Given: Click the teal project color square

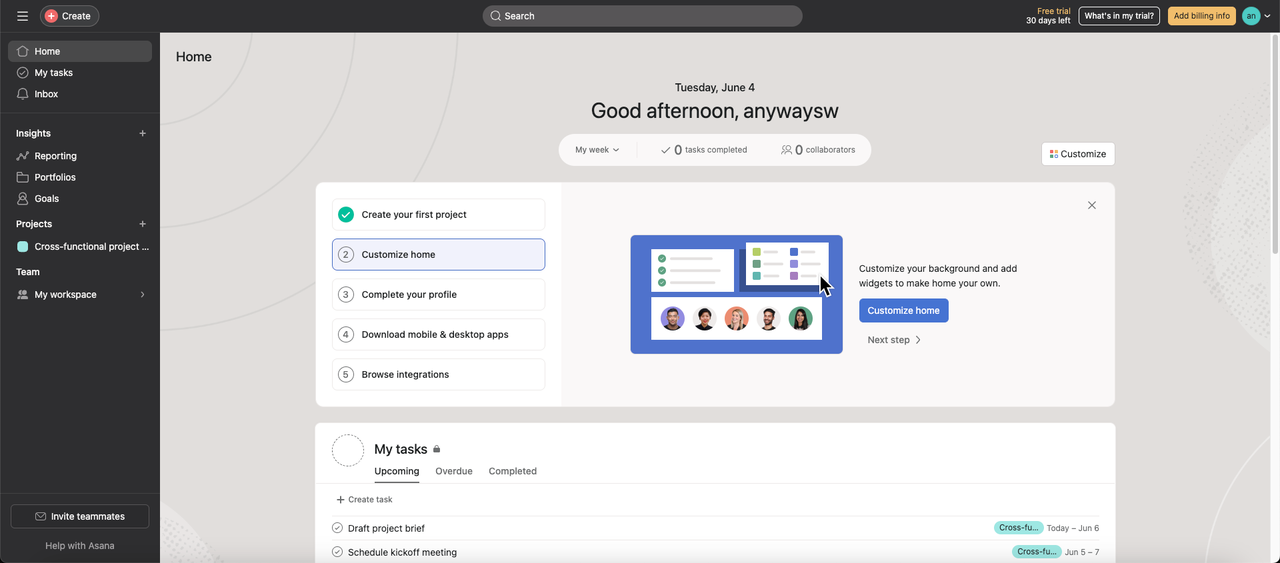Looking at the screenshot, I should 23,246.
